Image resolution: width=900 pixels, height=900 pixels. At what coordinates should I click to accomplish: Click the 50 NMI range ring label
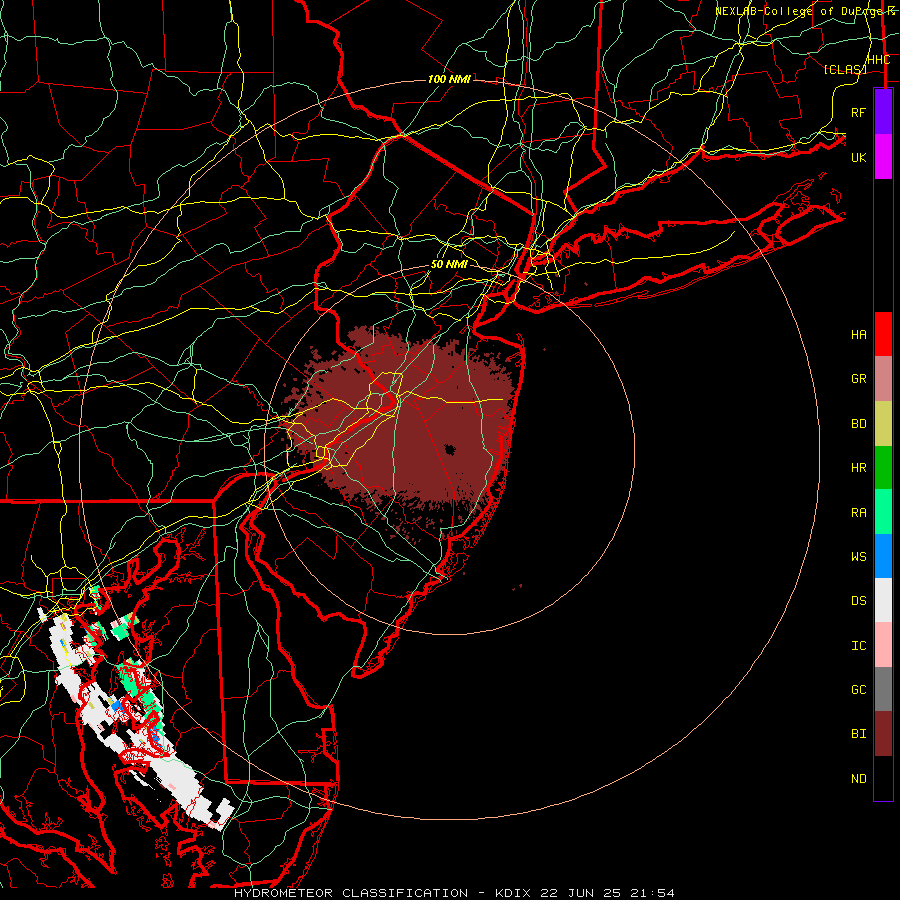point(449,265)
